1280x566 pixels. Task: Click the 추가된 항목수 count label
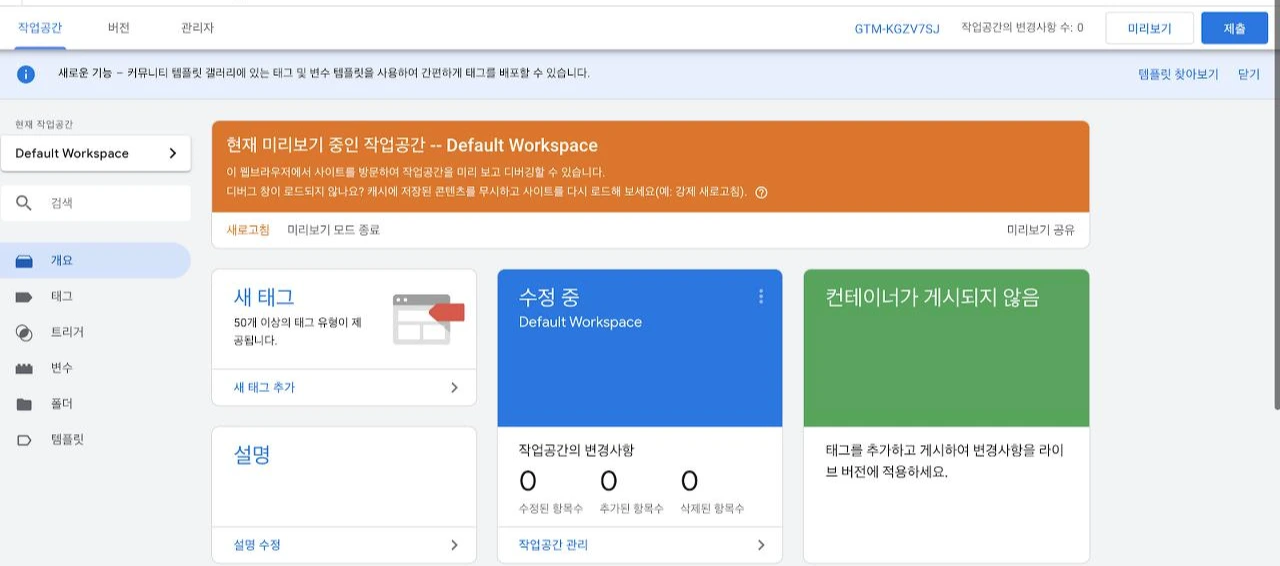[631, 509]
